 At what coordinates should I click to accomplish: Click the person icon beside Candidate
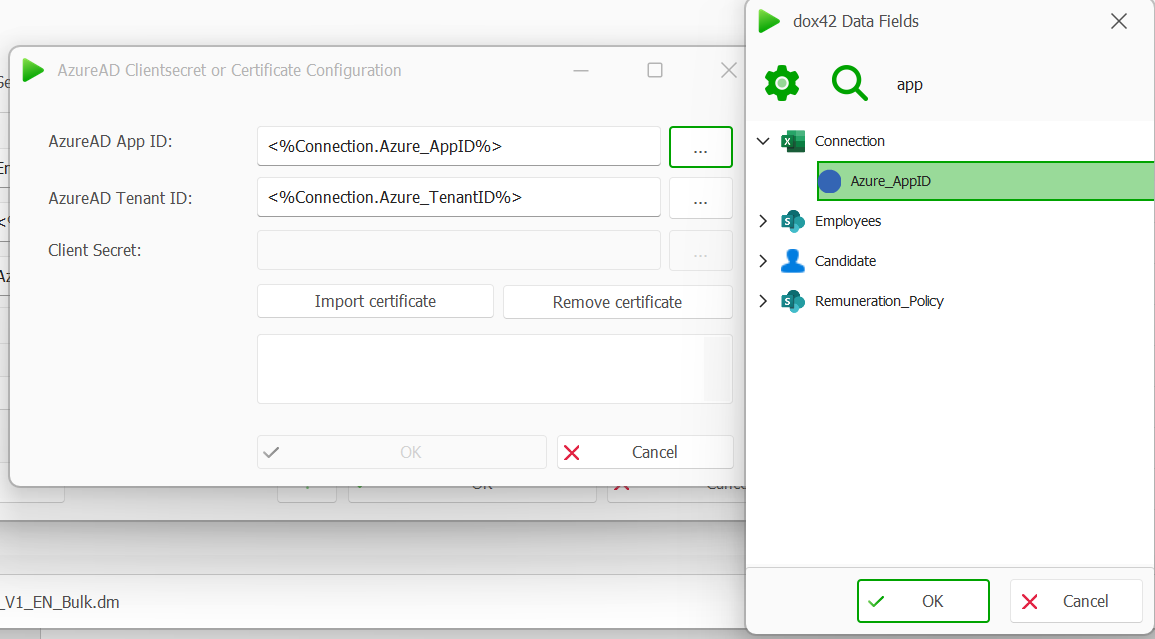click(x=793, y=261)
